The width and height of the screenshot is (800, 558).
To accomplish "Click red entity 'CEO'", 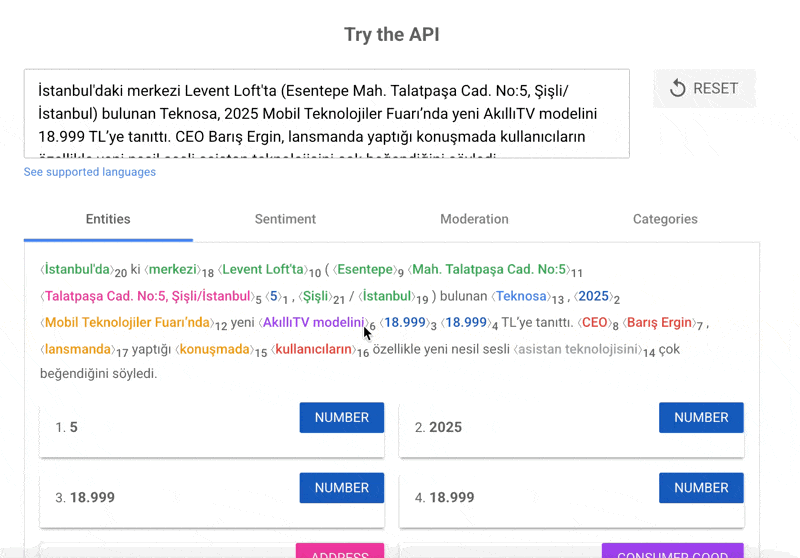I will point(594,323).
